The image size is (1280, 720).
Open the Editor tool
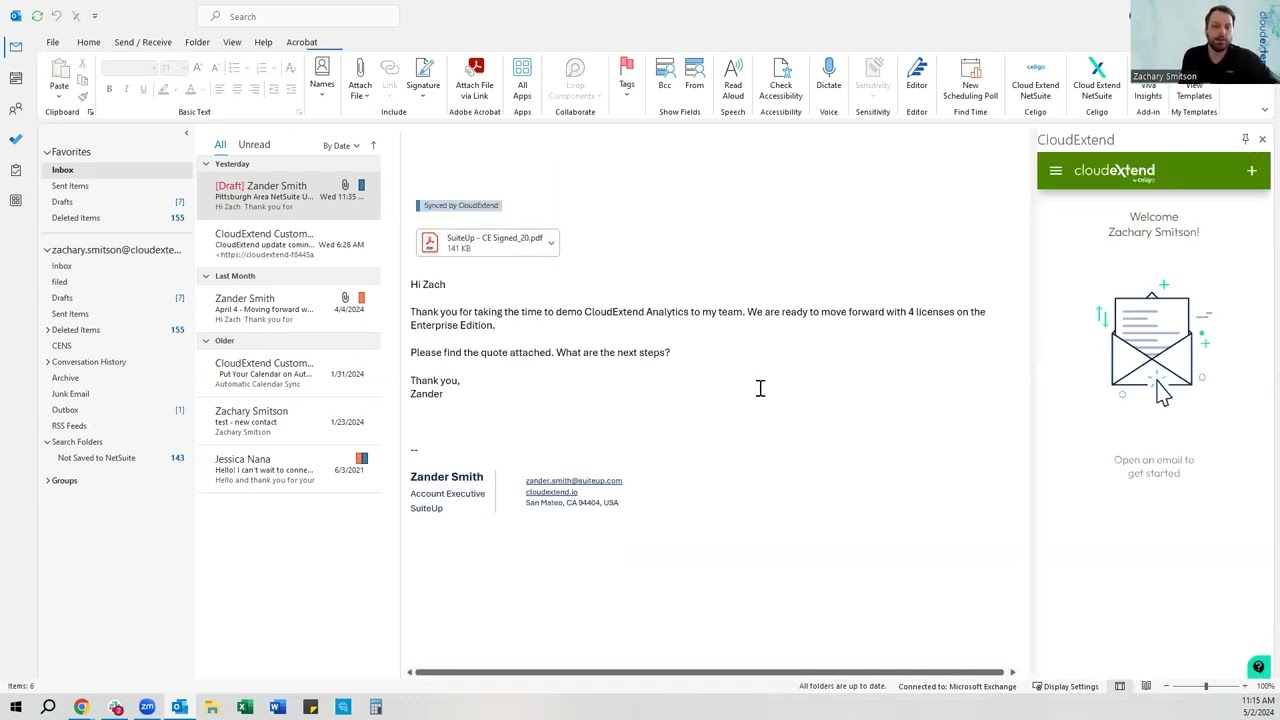pos(917,75)
